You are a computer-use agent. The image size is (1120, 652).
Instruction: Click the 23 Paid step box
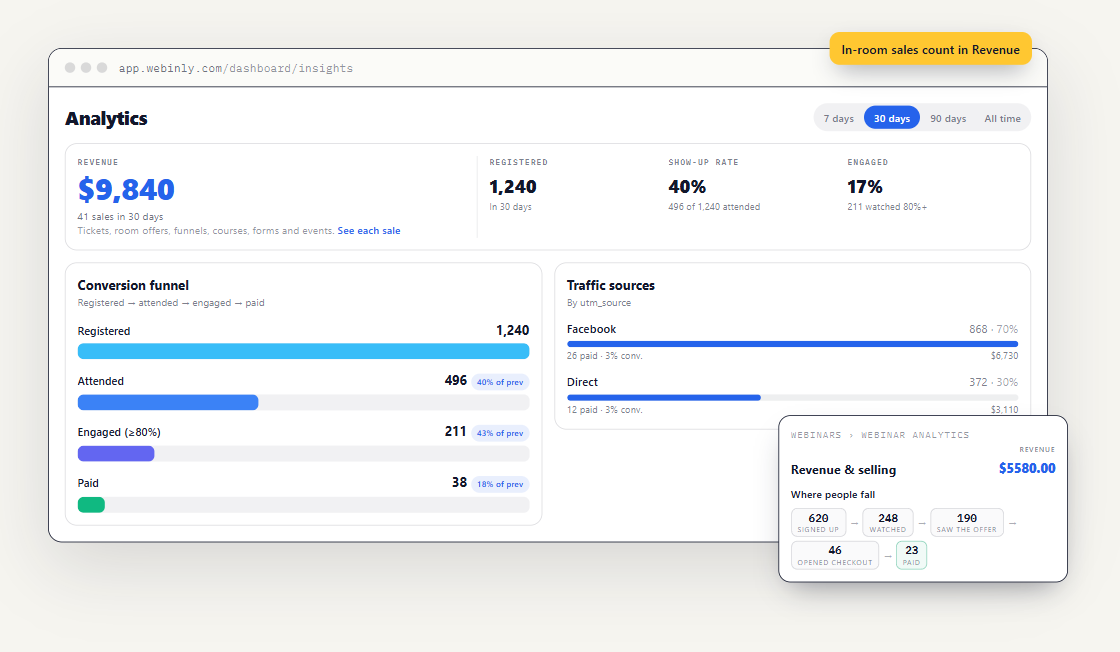[911, 555]
